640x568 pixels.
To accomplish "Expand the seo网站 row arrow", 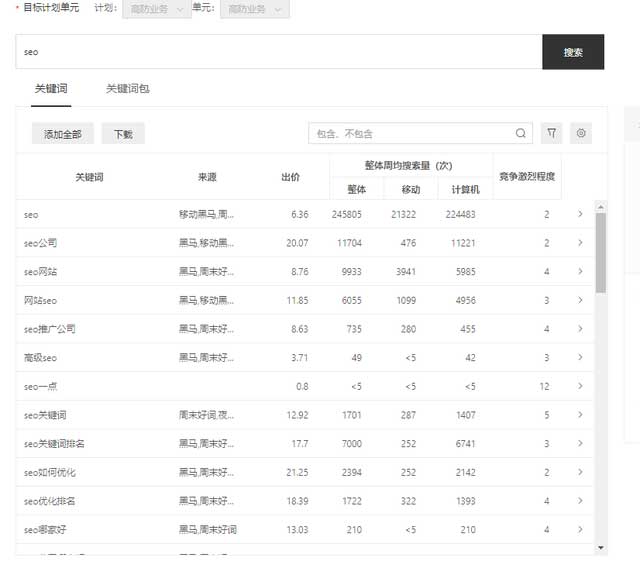I will [580, 271].
